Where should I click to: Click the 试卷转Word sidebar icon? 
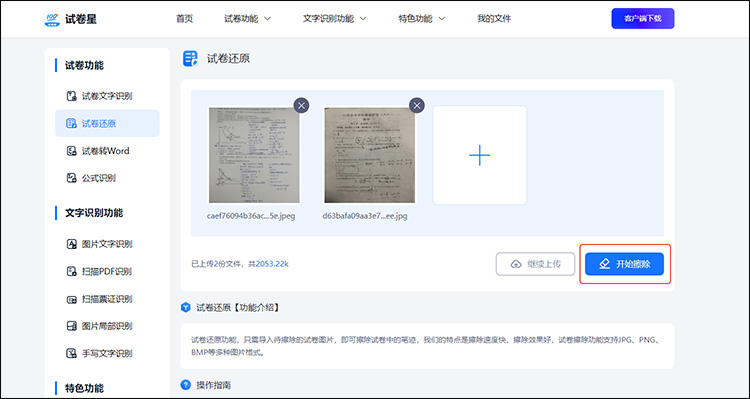tap(71, 151)
